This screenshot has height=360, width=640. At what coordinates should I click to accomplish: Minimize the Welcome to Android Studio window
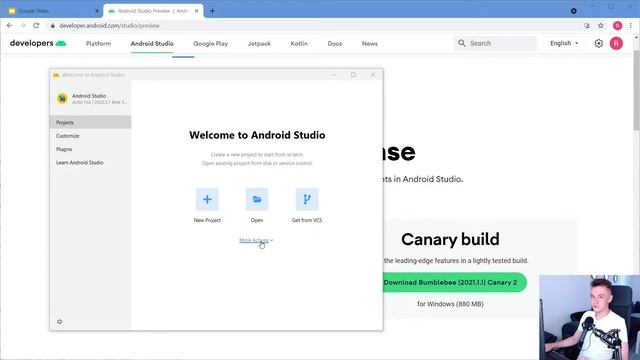pos(334,75)
